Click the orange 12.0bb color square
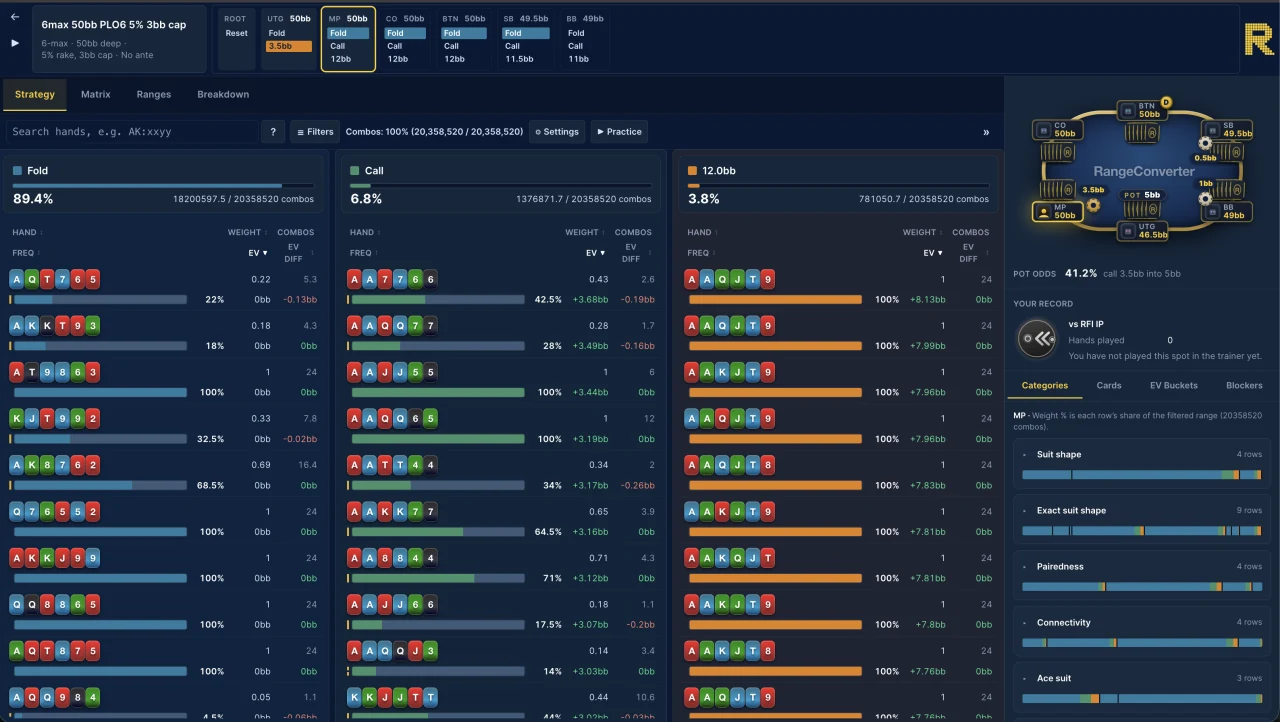This screenshot has width=1280, height=722. click(x=693, y=171)
